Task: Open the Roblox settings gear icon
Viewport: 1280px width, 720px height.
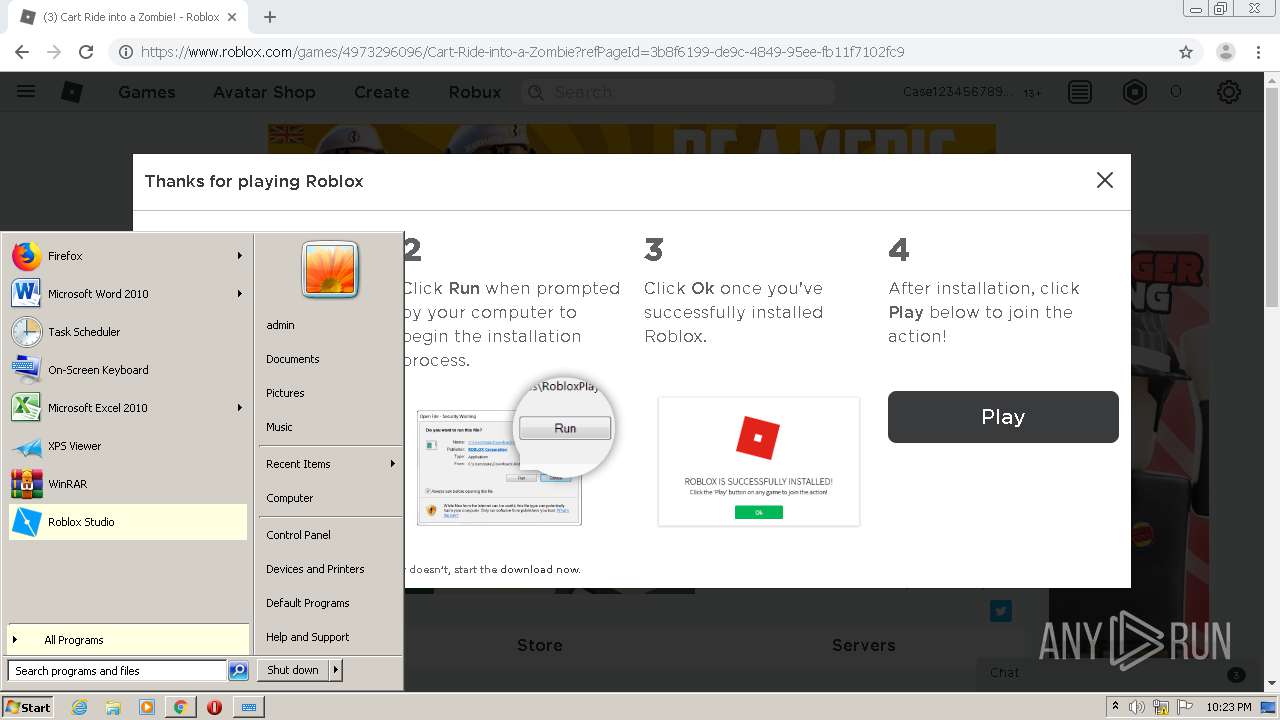Action: [x=1229, y=92]
